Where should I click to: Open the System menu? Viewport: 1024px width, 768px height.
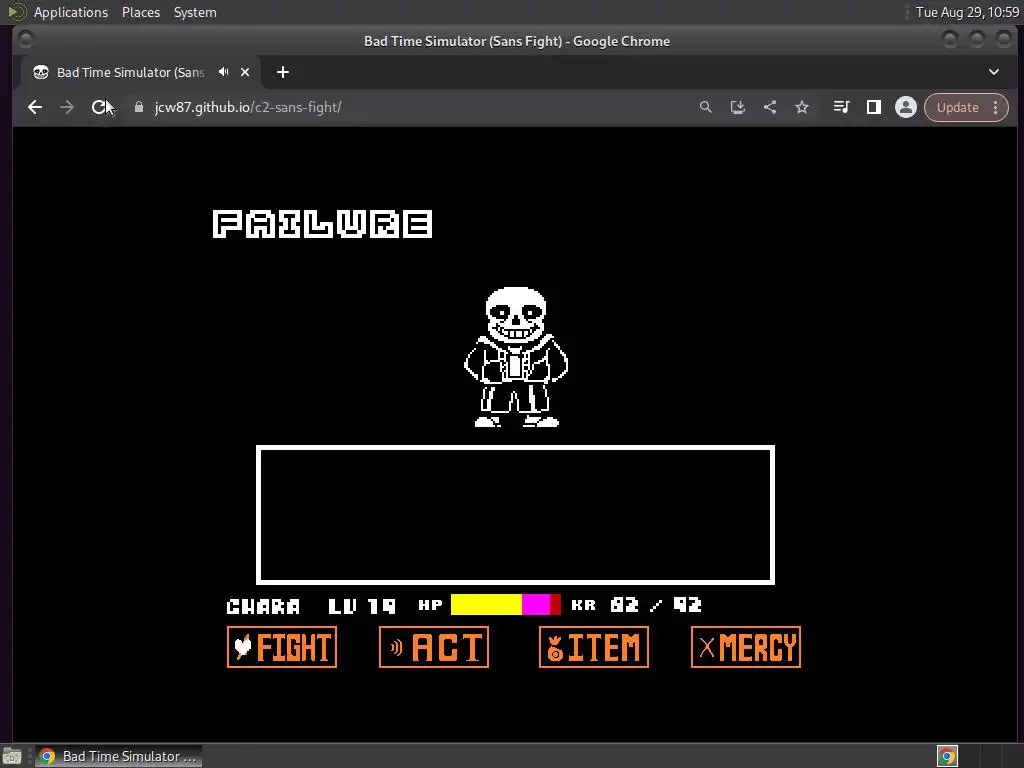(195, 12)
